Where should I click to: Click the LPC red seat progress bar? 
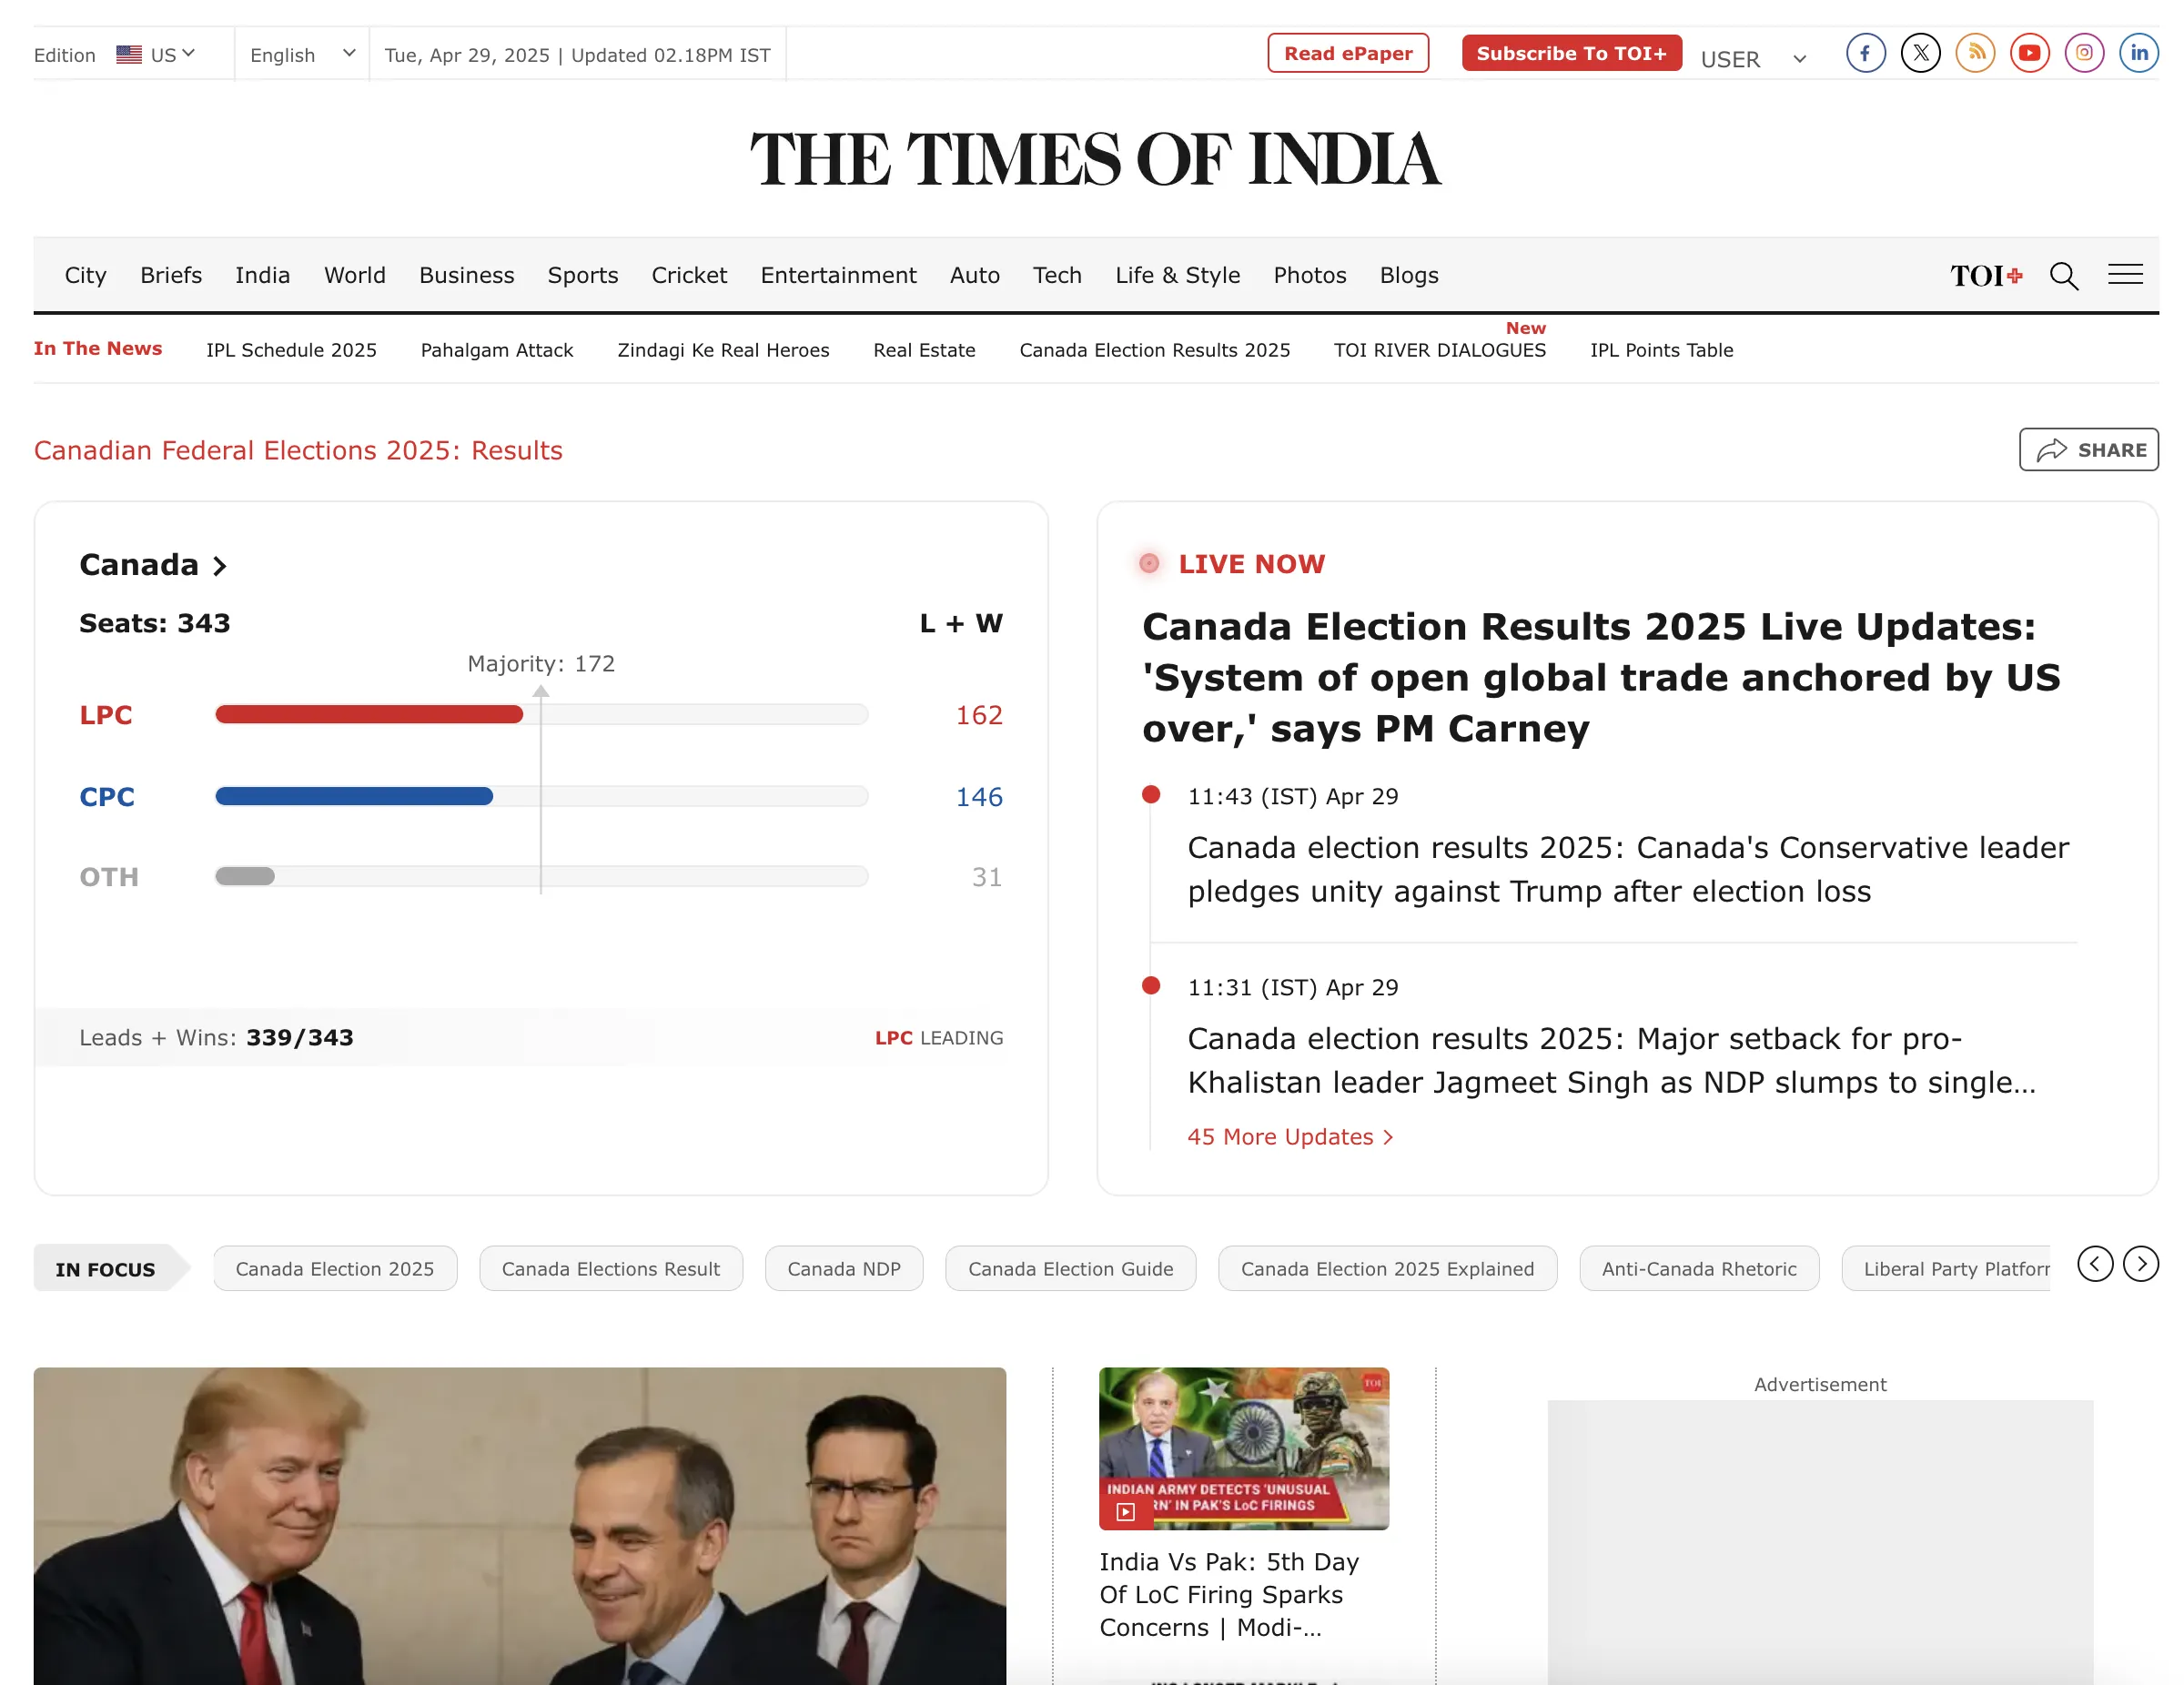369,714
